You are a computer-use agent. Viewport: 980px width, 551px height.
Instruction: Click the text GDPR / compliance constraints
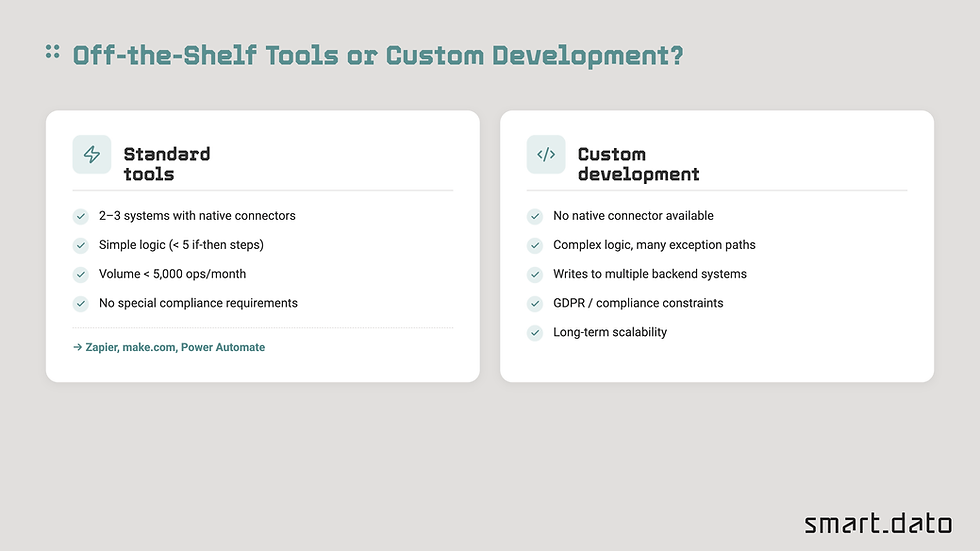[638, 303]
